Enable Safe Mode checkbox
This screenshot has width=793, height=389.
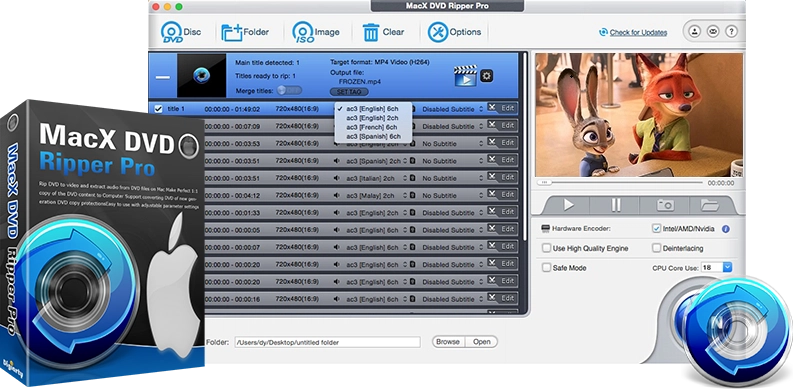[546, 268]
